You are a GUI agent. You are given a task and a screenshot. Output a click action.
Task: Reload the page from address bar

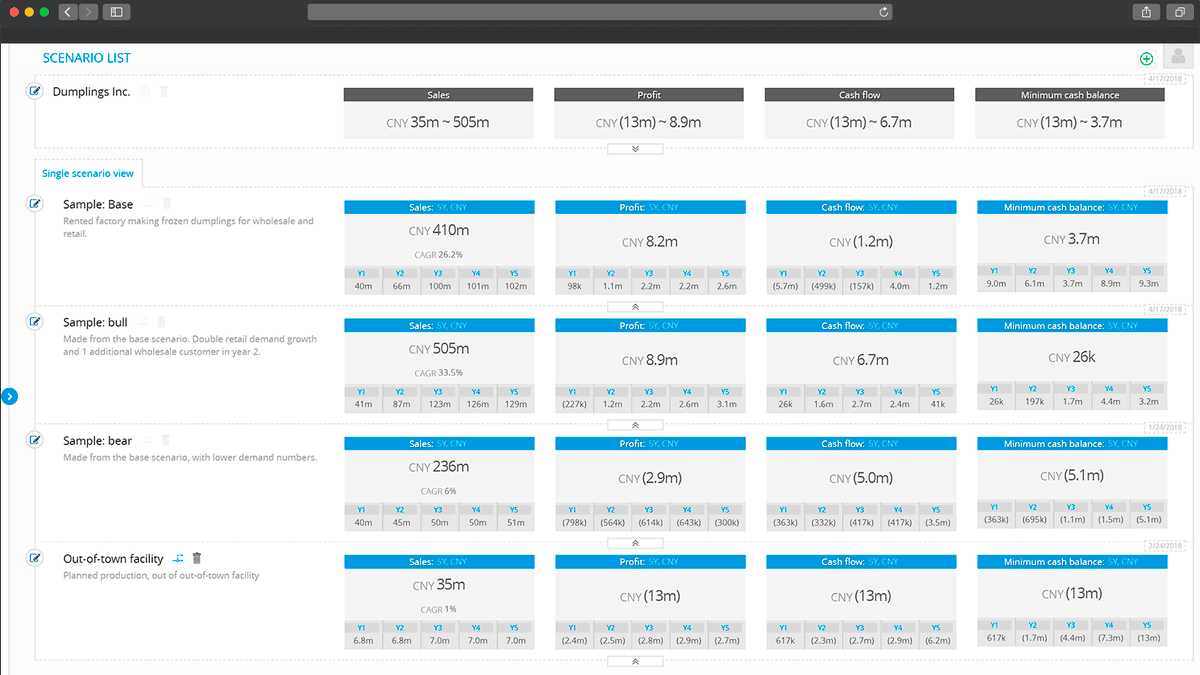coord(883,12)
